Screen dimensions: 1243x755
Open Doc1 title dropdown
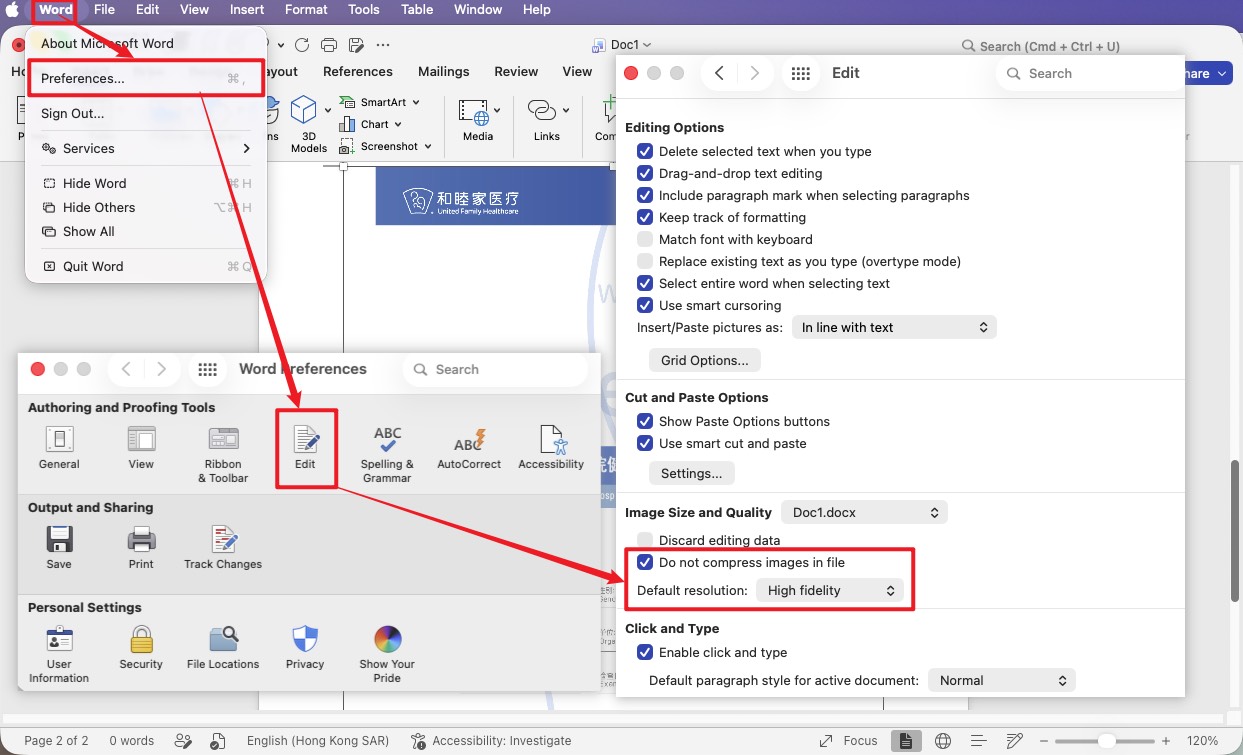point(647,45)
